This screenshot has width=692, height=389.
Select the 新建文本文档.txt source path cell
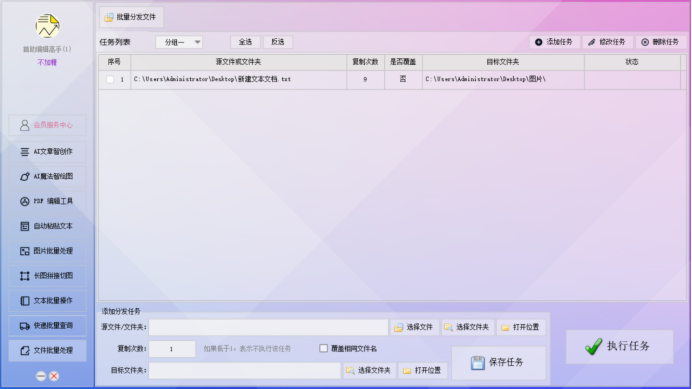tap(238, 79)
